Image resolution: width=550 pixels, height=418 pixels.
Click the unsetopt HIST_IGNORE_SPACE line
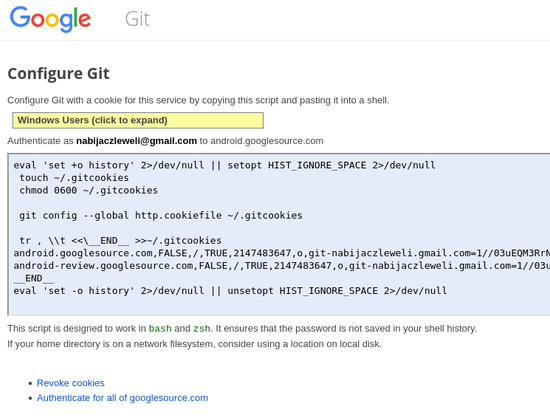[230, 291]
